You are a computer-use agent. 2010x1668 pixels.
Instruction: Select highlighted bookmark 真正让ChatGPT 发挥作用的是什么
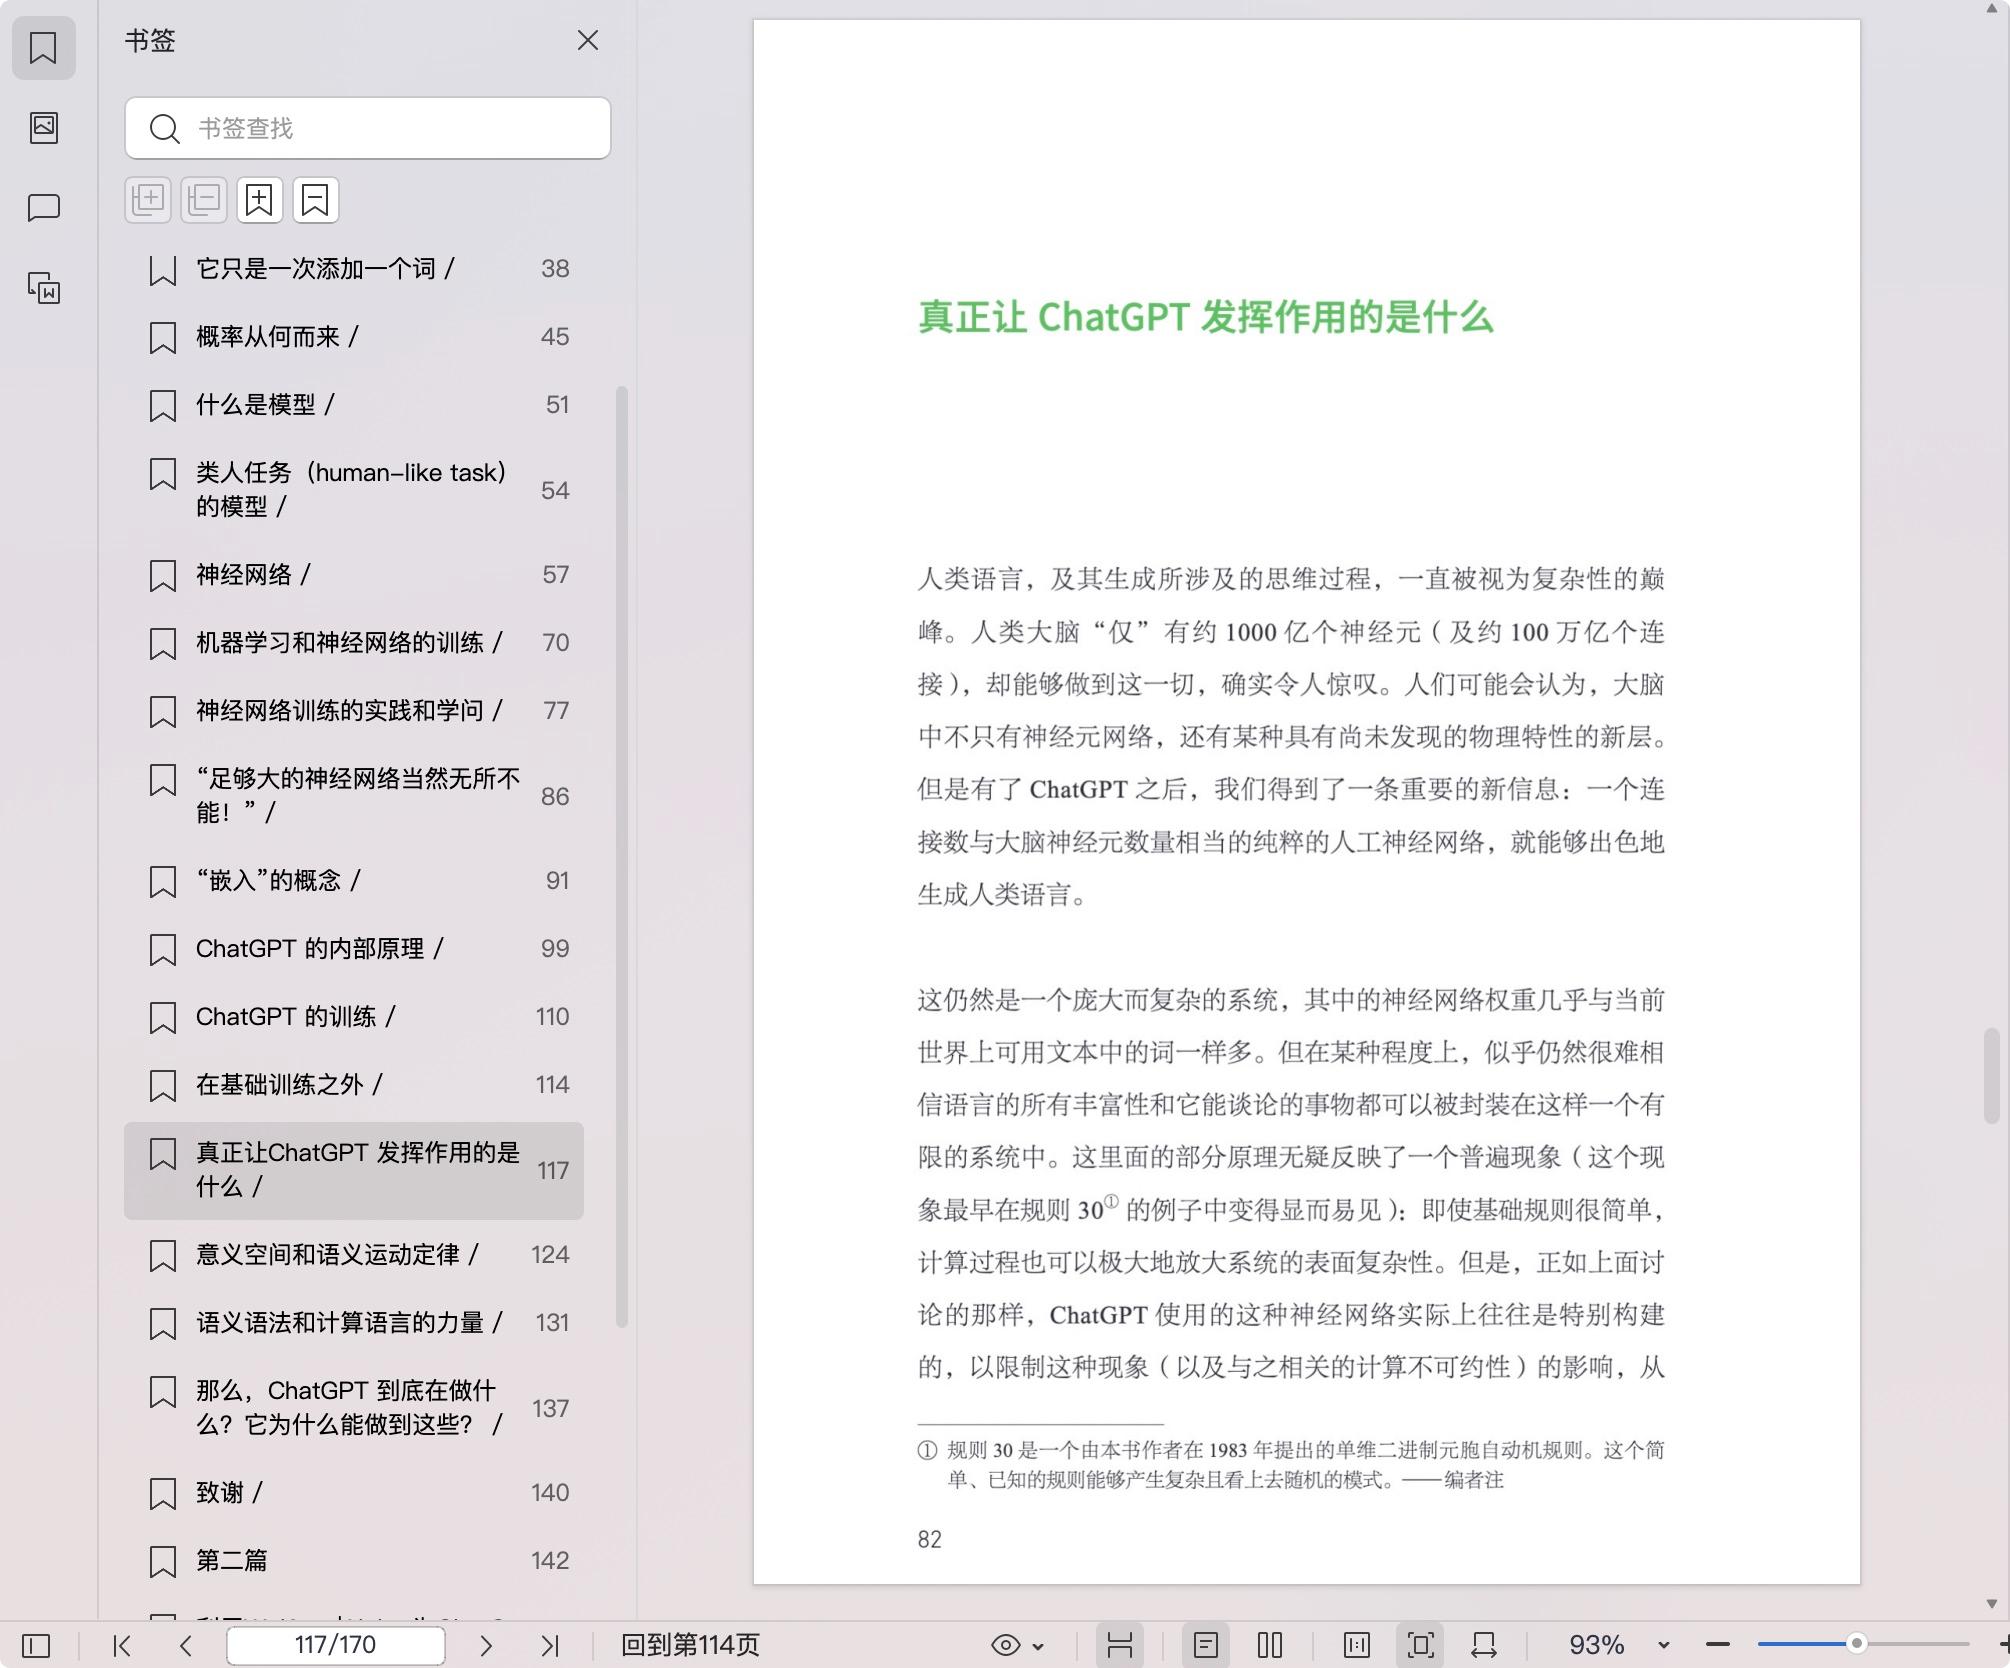354,1170
